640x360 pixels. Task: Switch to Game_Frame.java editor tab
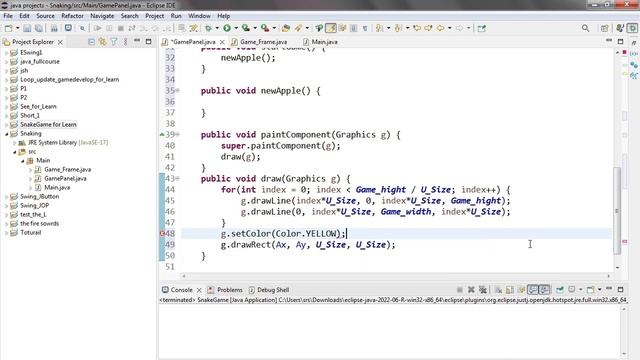tap(263, 42)
